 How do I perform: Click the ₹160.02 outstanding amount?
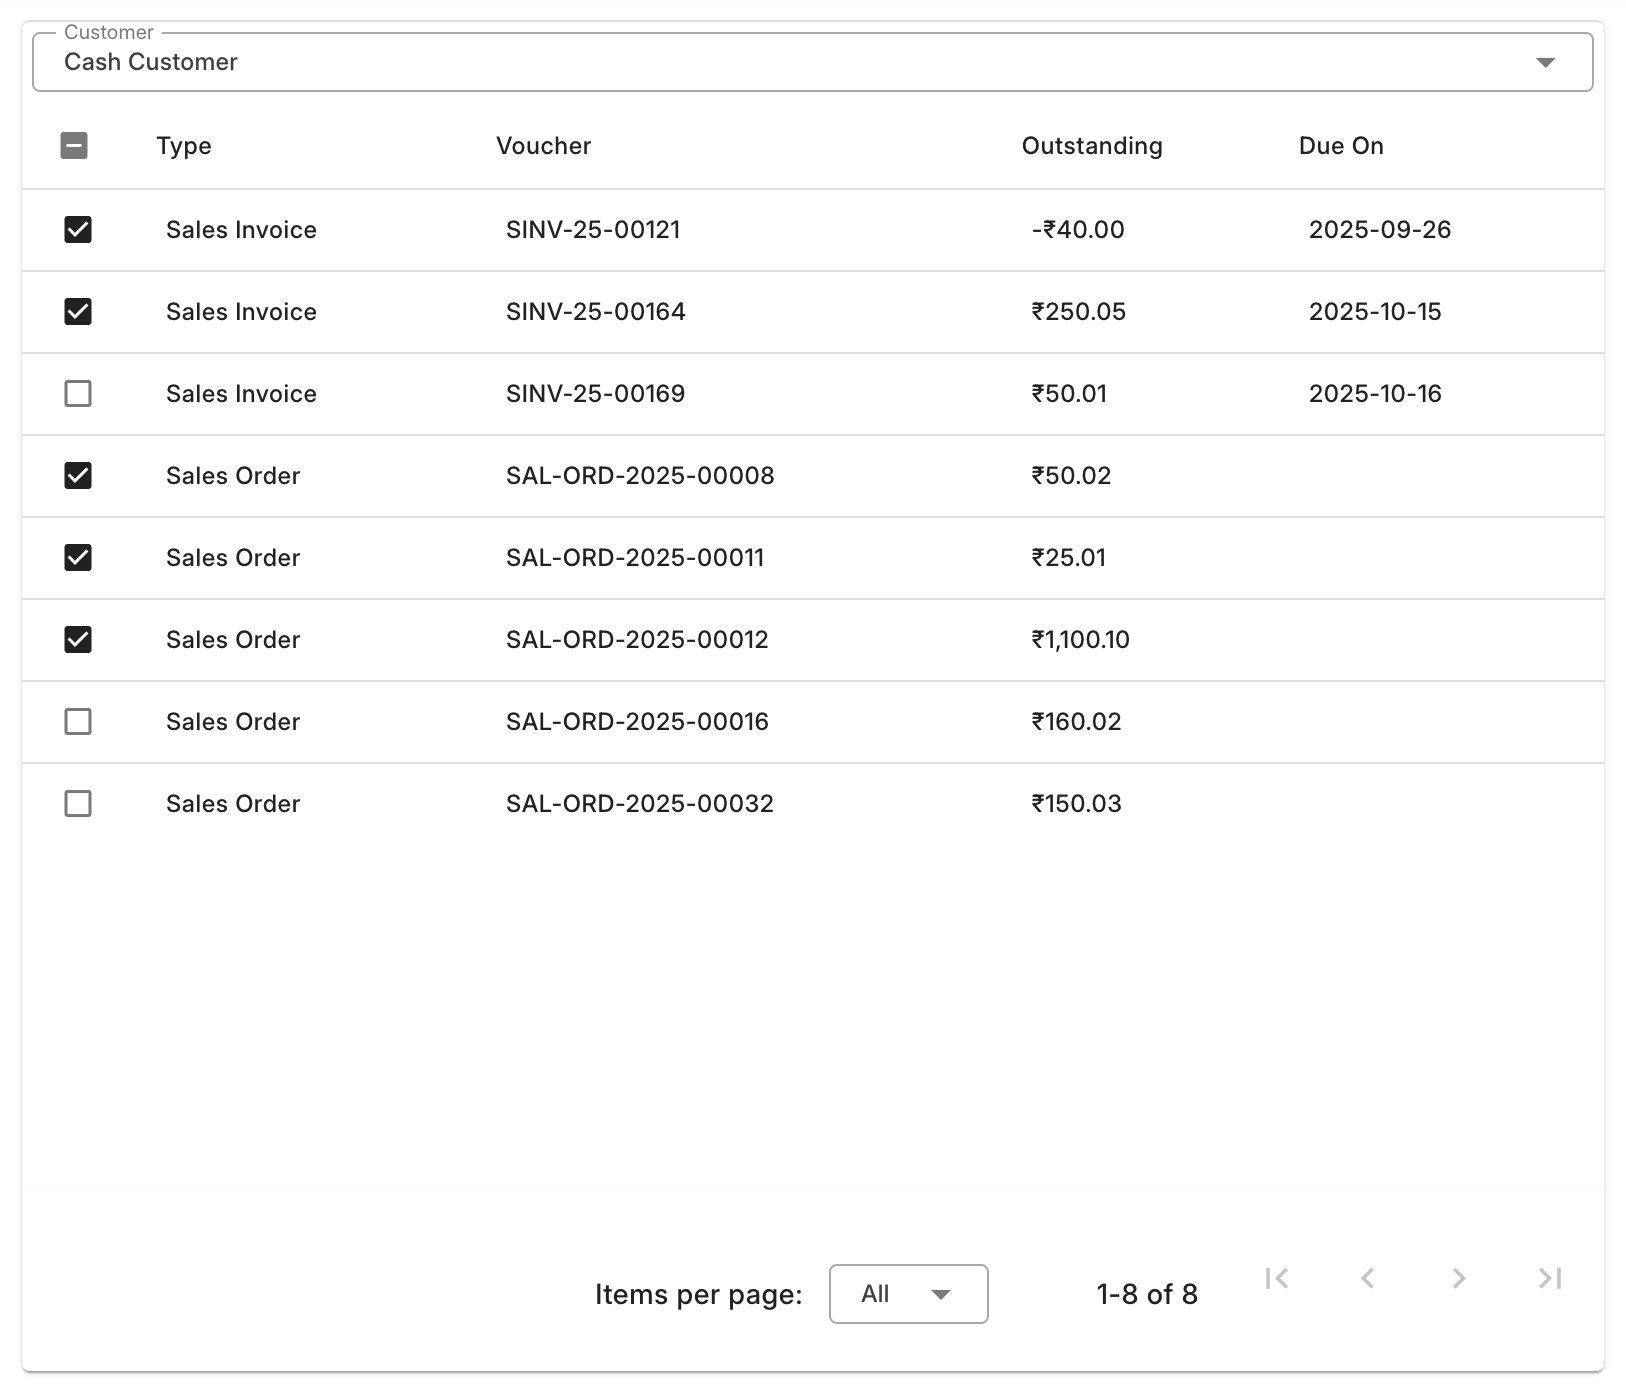(x=1077, y=722)
